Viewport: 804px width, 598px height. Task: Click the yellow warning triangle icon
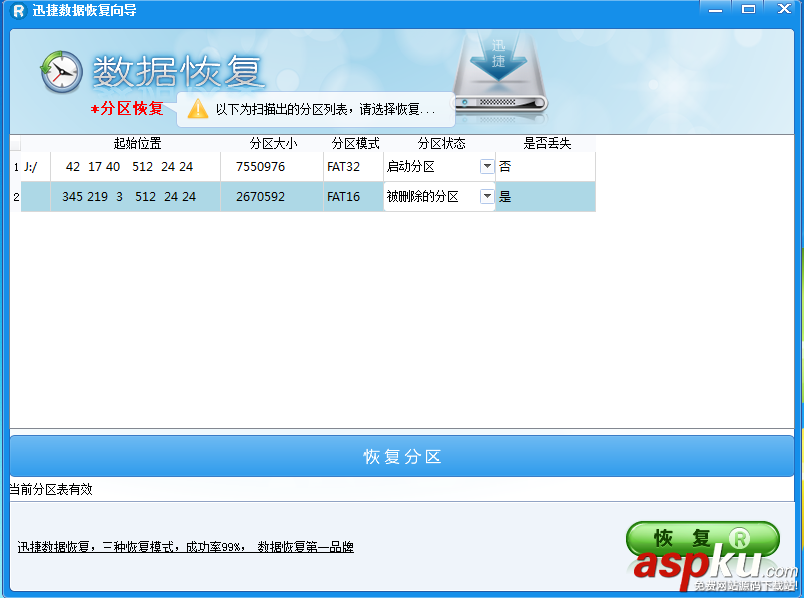[x=198, y=110]
